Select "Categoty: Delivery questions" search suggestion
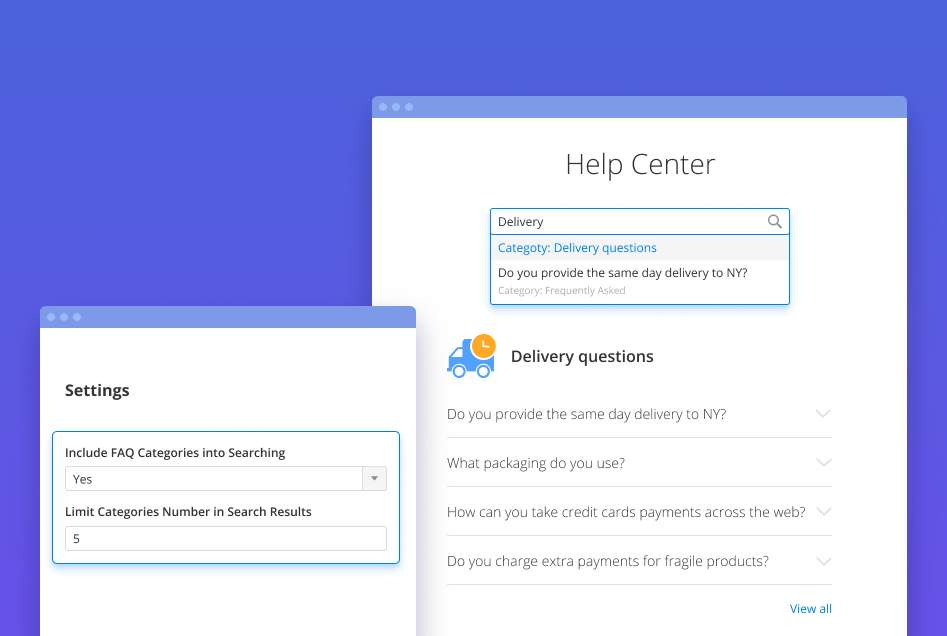The height and width of the screenshot is (636, 947). pos(577,248)
